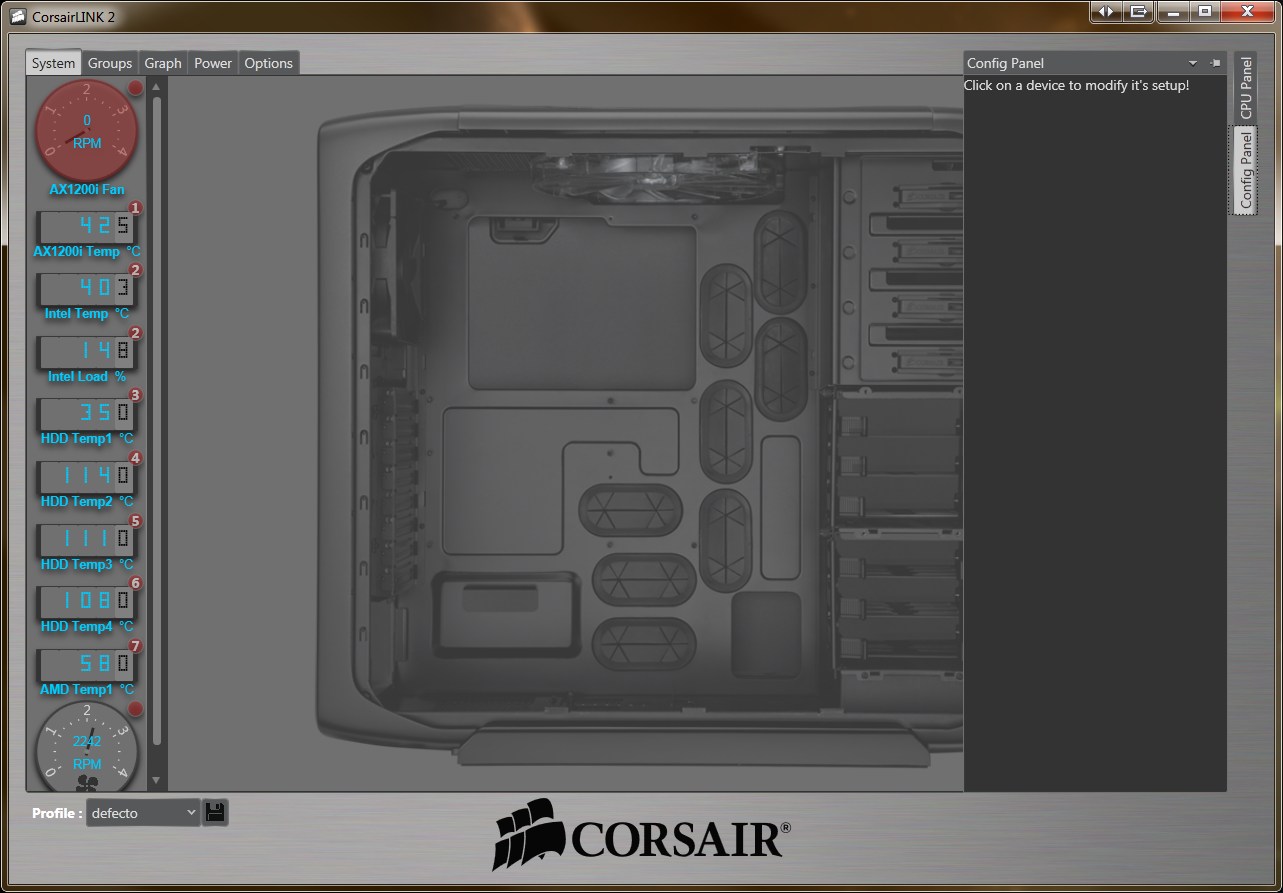This screenshot has height=893, width=1283.
Task: Open the Profile dropdown showing defecto
Action: click(x=144, y=813)
